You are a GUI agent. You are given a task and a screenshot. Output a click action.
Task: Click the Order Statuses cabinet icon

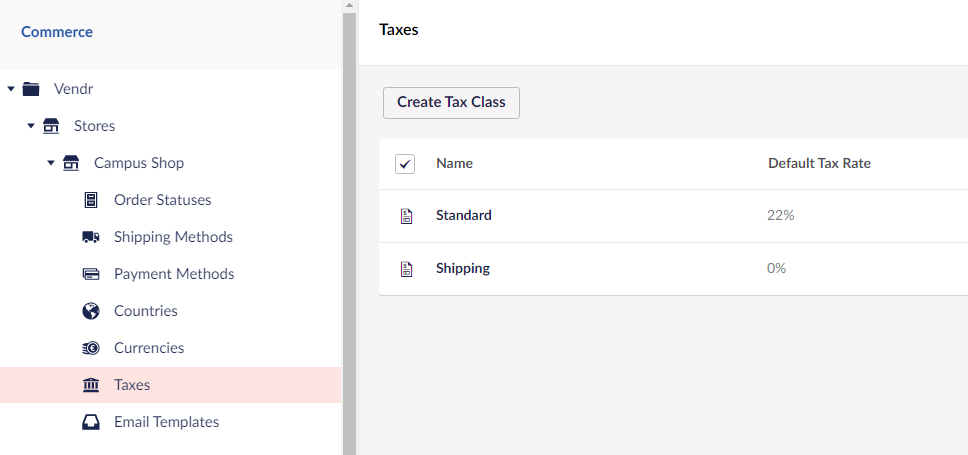(91, 200)
